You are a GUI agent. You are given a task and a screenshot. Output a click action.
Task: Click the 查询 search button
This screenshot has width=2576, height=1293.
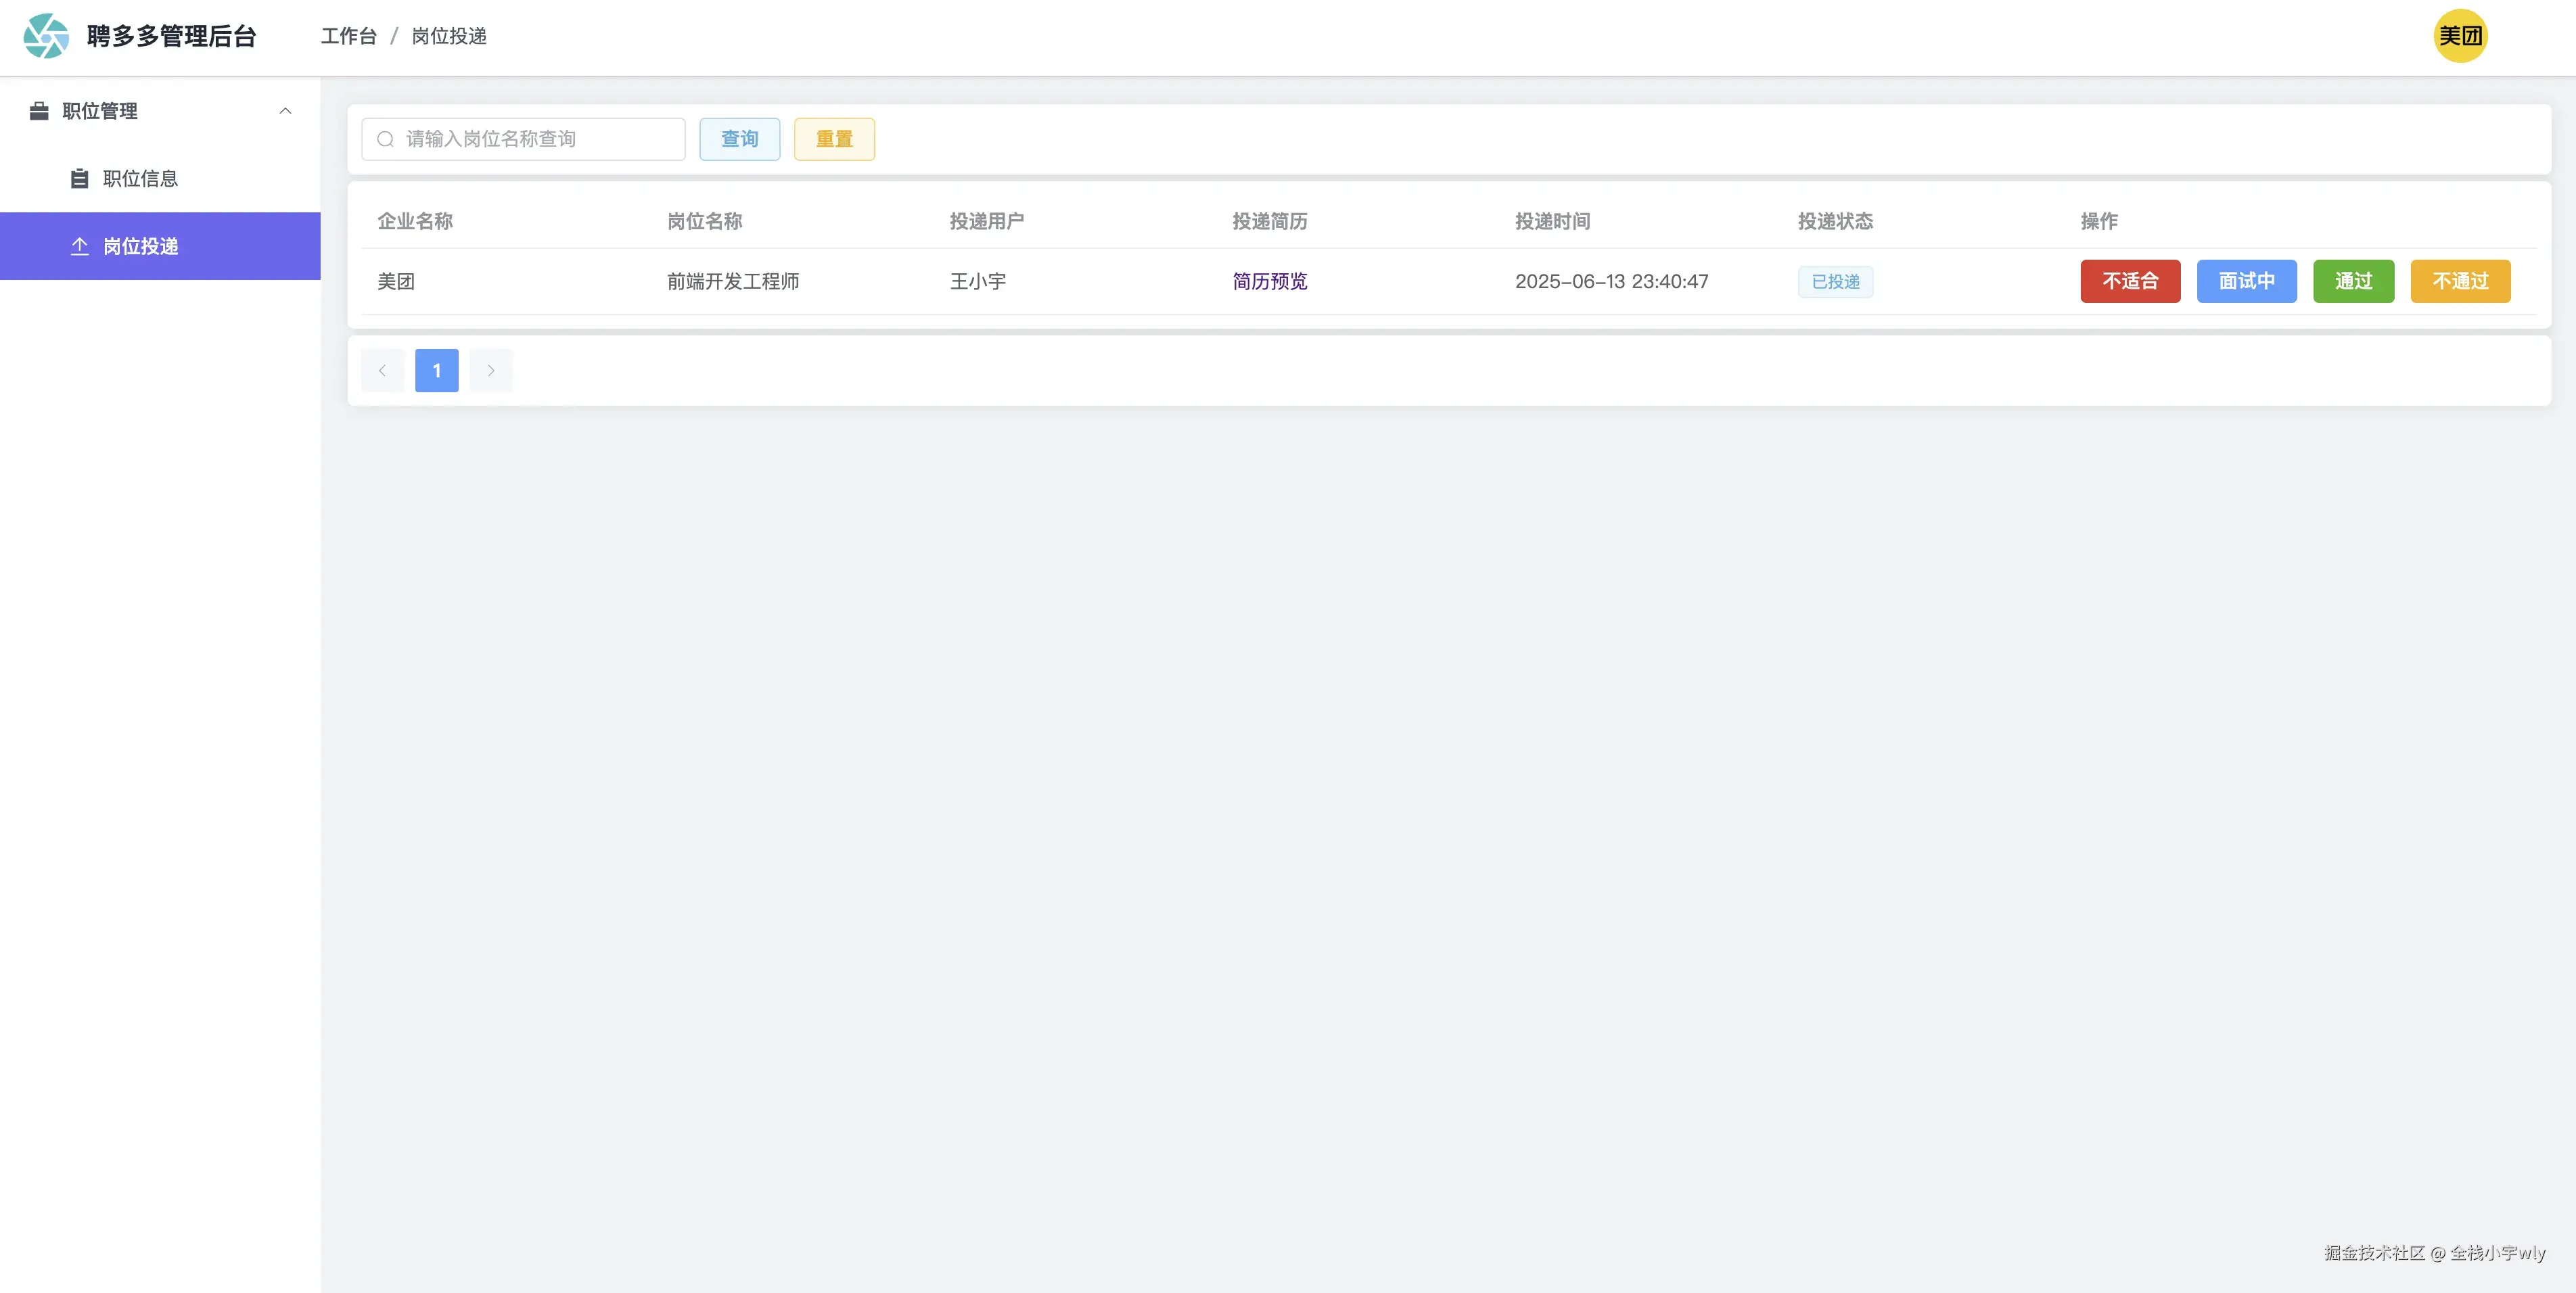click(739, 139)
